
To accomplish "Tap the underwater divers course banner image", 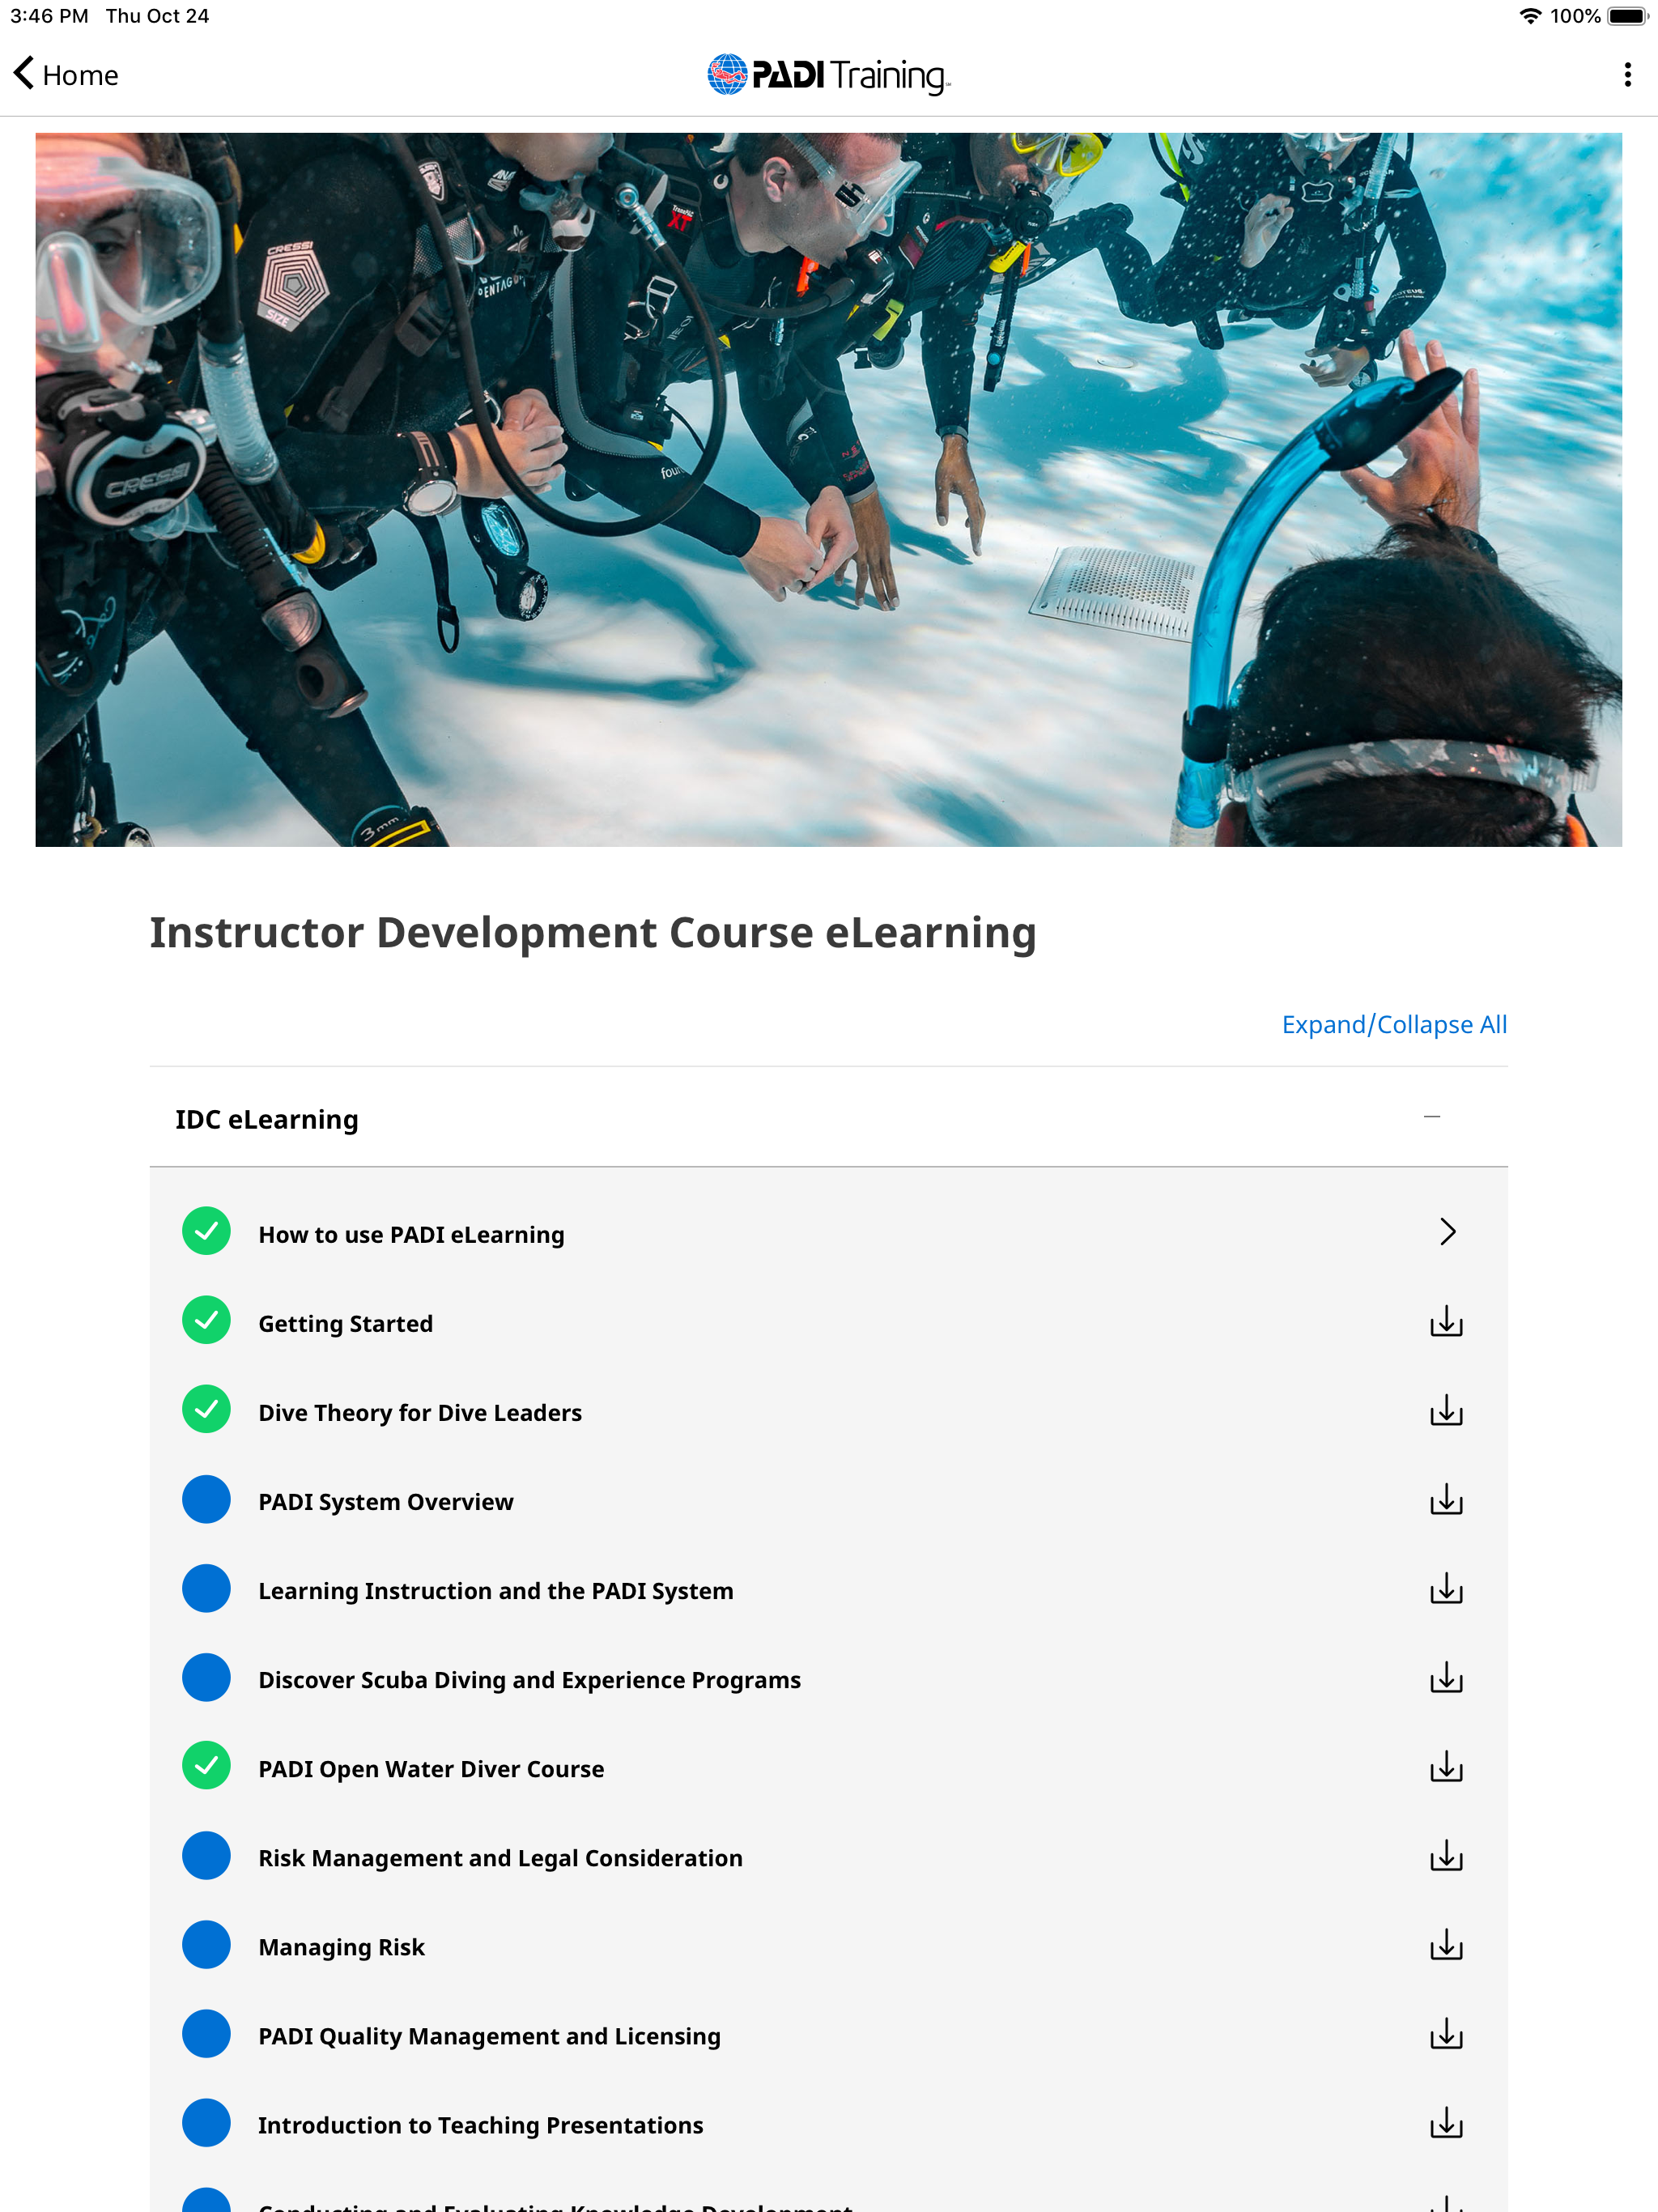I will coord(828,490).
